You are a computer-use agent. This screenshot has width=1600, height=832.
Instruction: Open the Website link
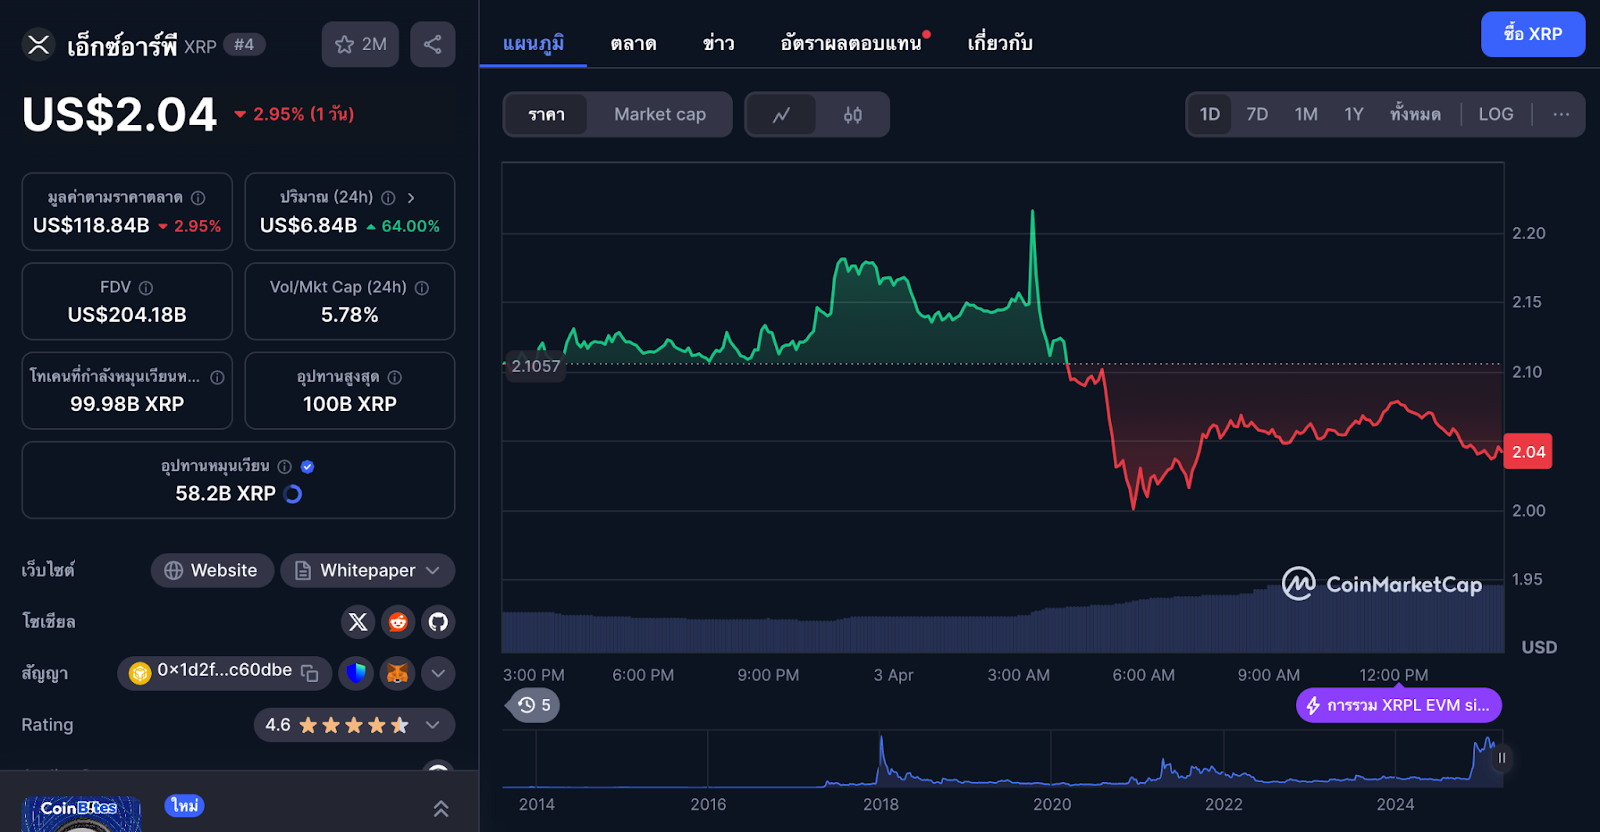pos(212,570)
